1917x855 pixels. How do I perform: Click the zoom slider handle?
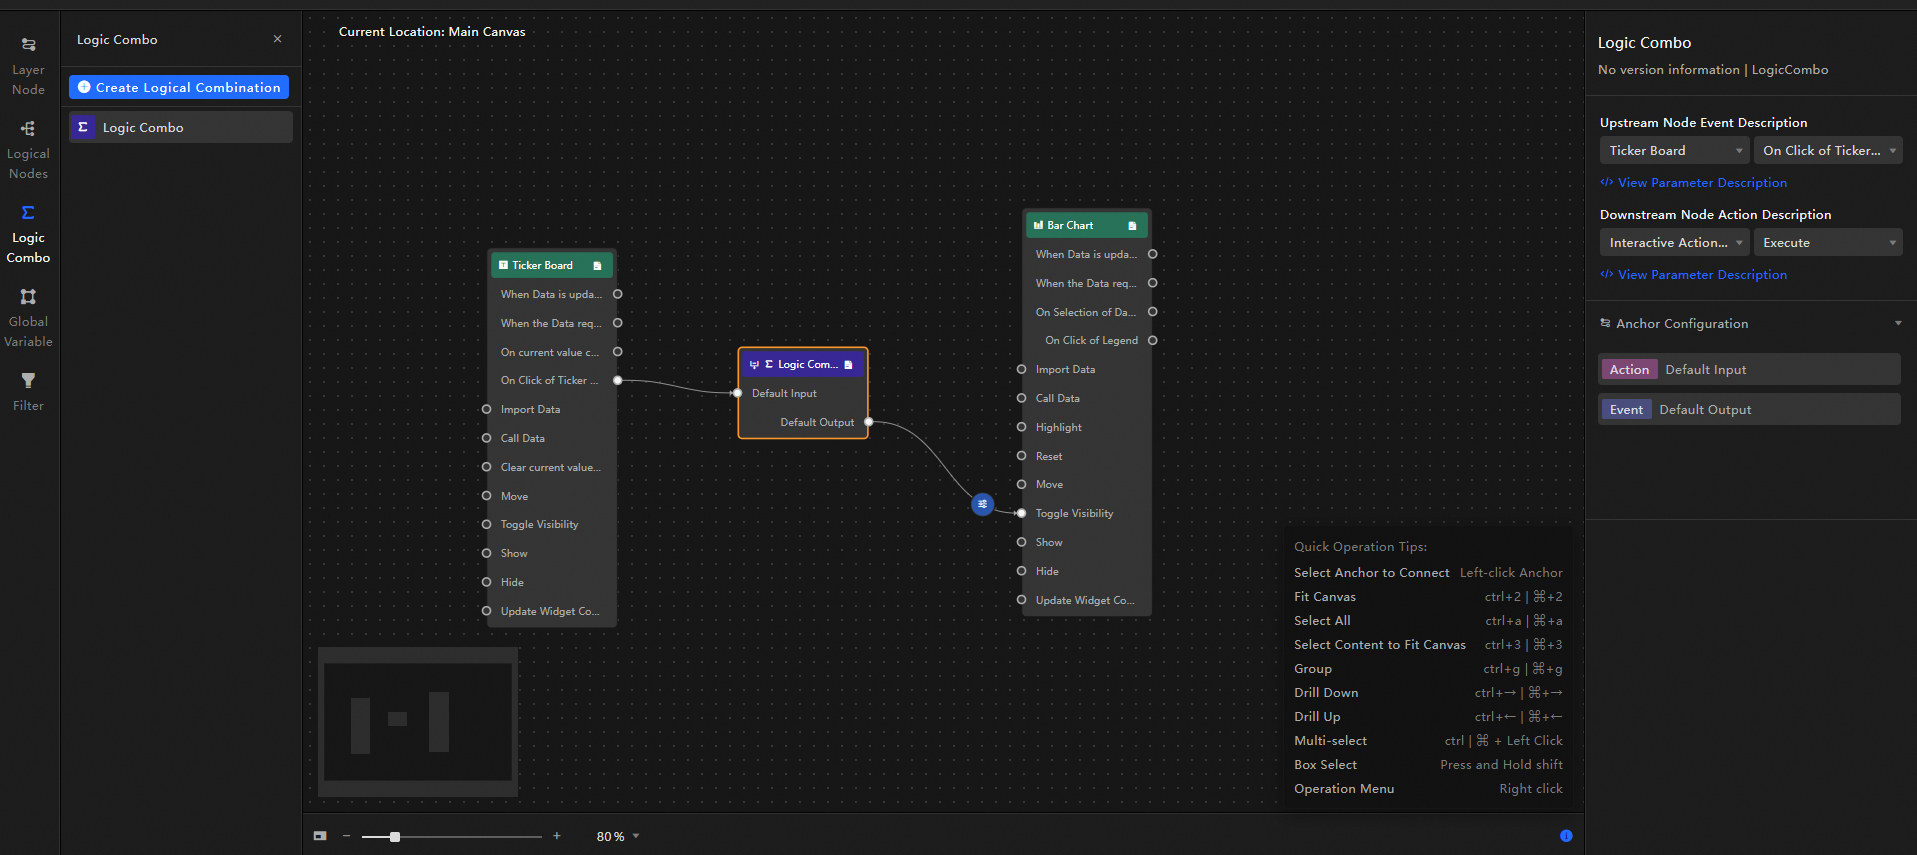coord(395,836)
